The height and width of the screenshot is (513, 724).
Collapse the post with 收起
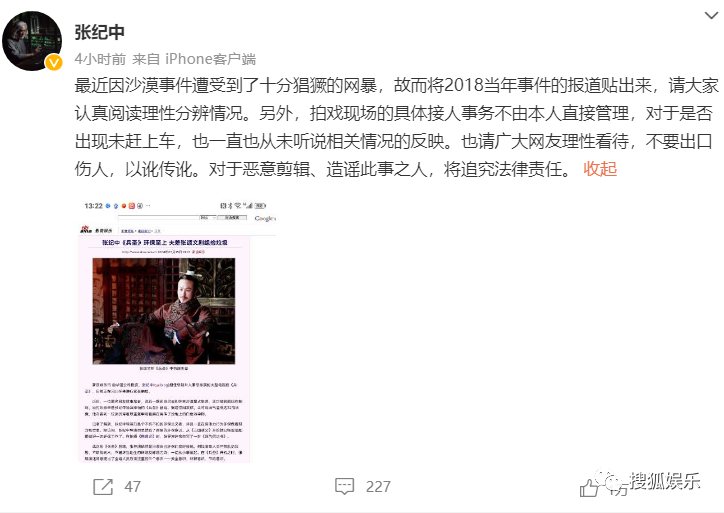click(x=600, y=169)
